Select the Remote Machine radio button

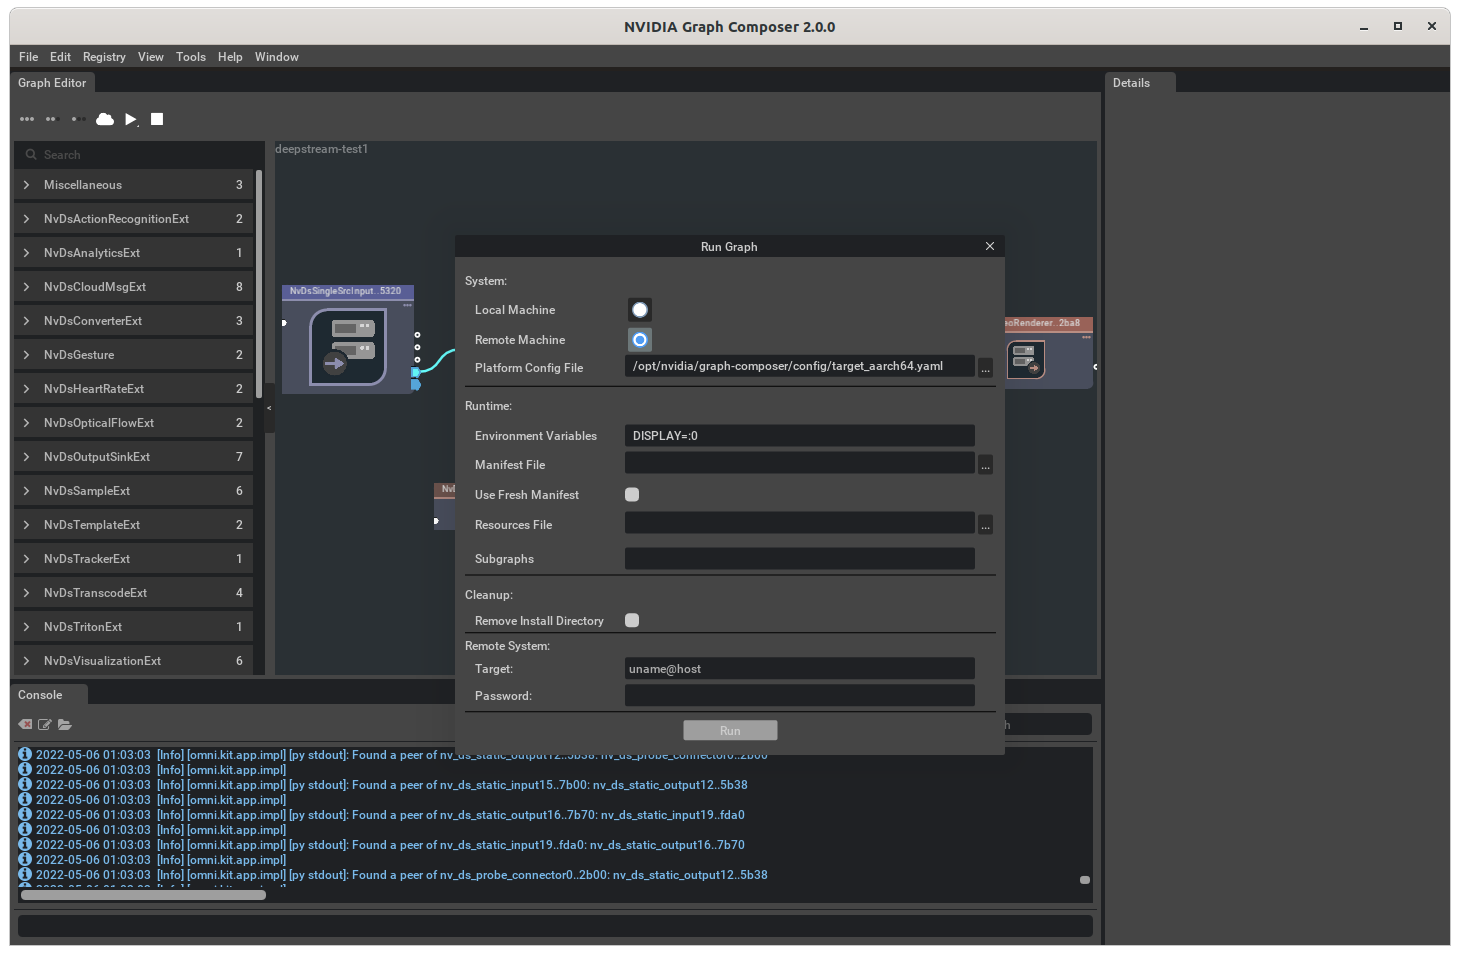pyautogui.click(x=639, y=339)
